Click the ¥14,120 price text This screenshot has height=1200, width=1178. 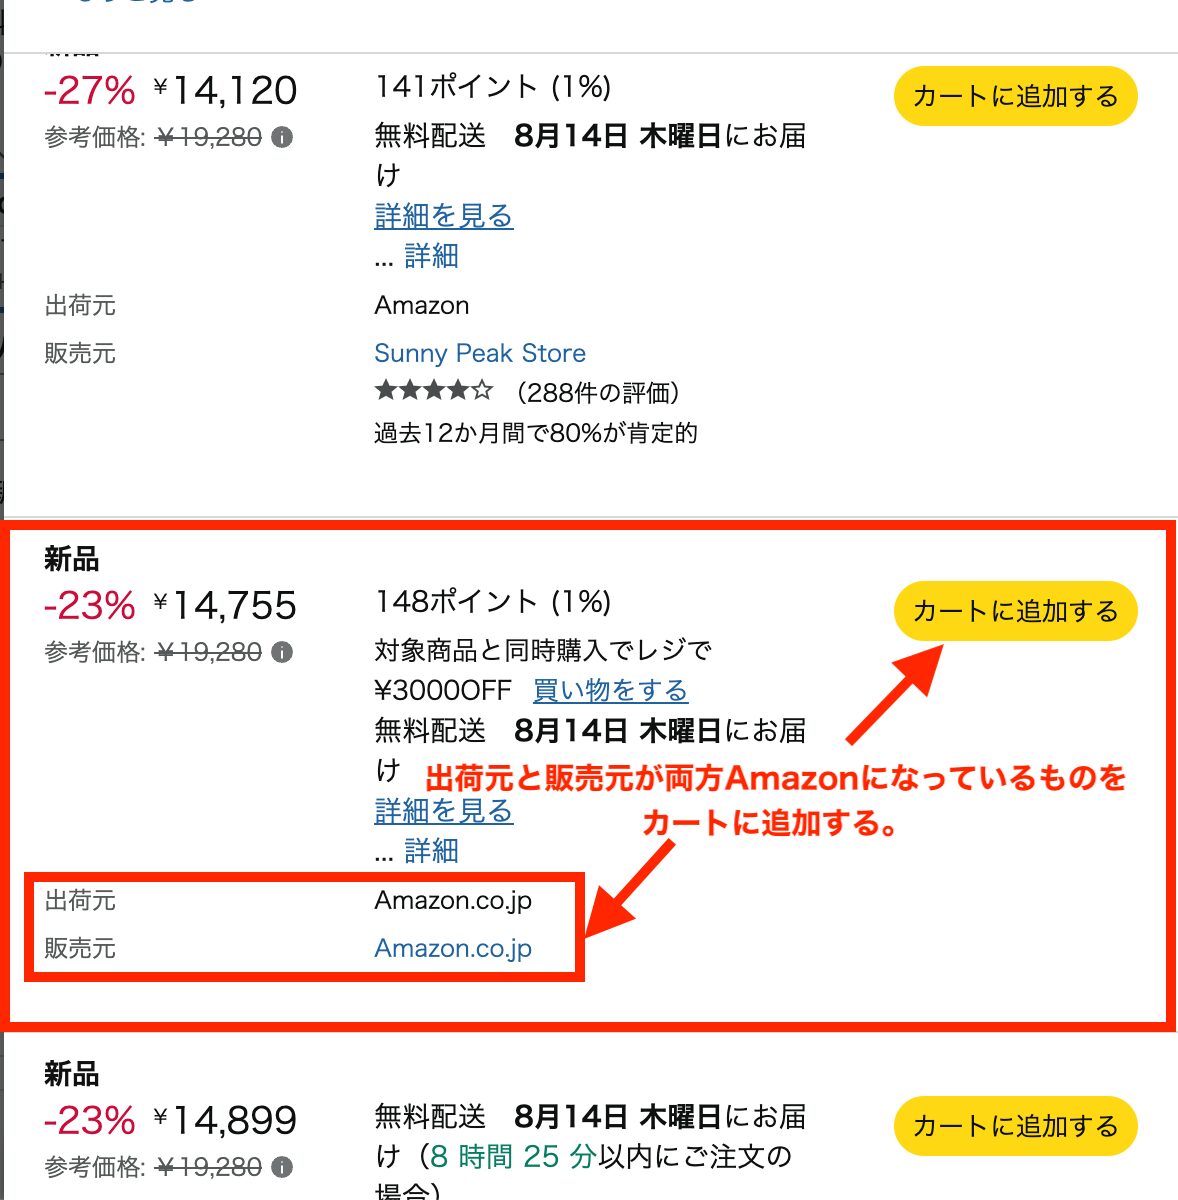pyautogui.click(x=225, y=91)
